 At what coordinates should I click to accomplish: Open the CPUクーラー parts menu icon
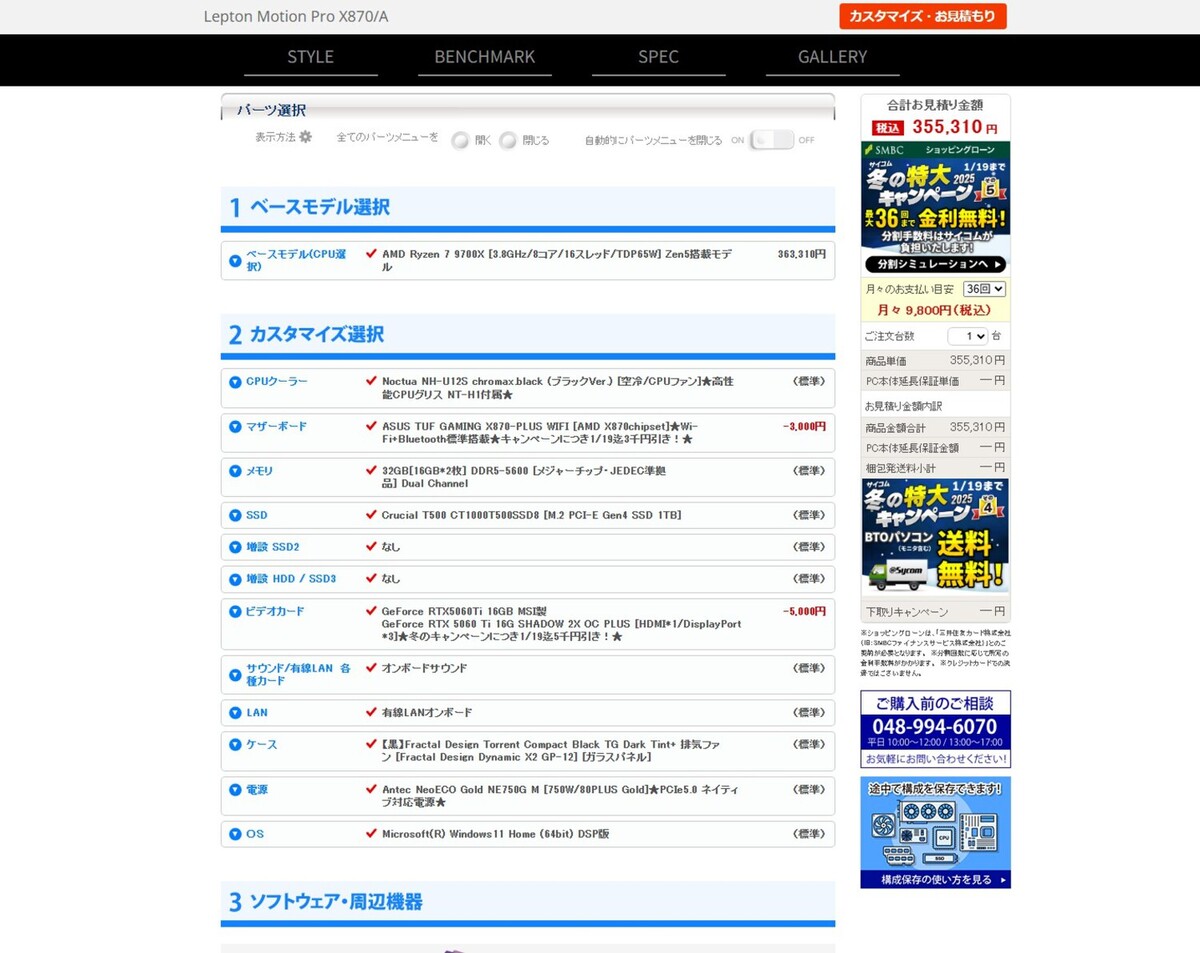(x=235, y=381)
